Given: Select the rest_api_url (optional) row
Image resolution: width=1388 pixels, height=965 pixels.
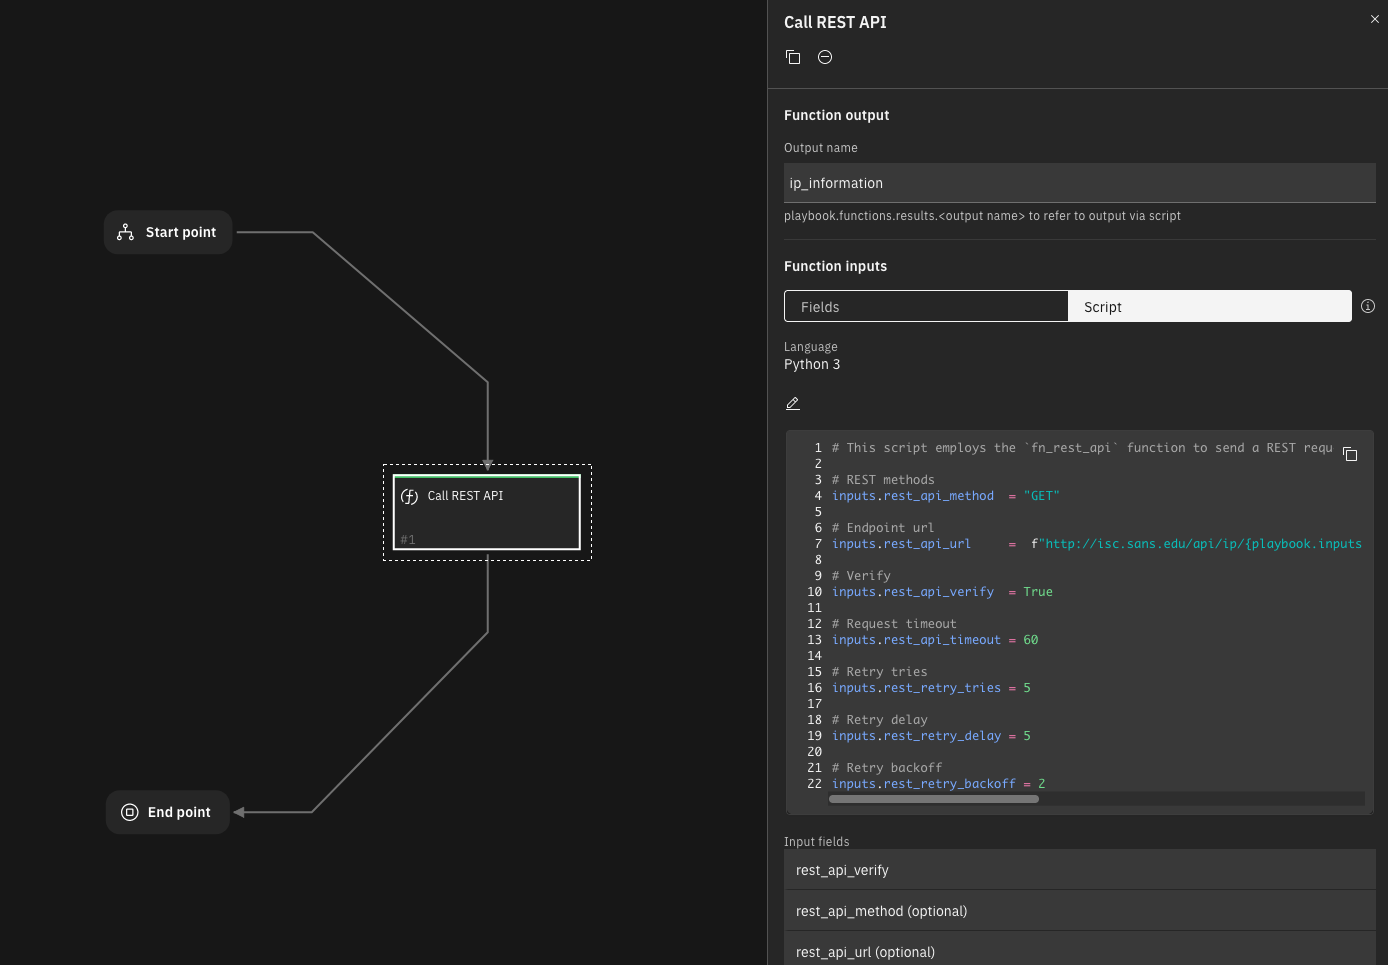Looking at the screenshot, I should click(1079, 951).
